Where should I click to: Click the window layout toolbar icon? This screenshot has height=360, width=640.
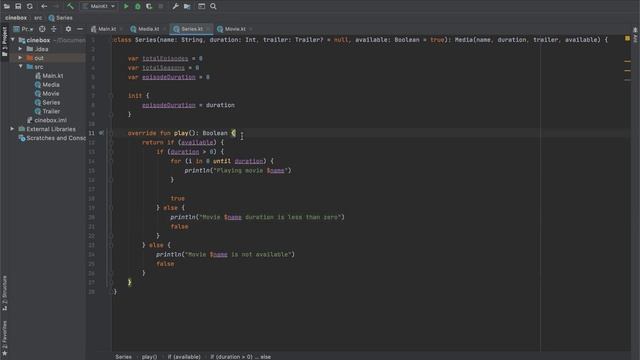pos(202,6)
